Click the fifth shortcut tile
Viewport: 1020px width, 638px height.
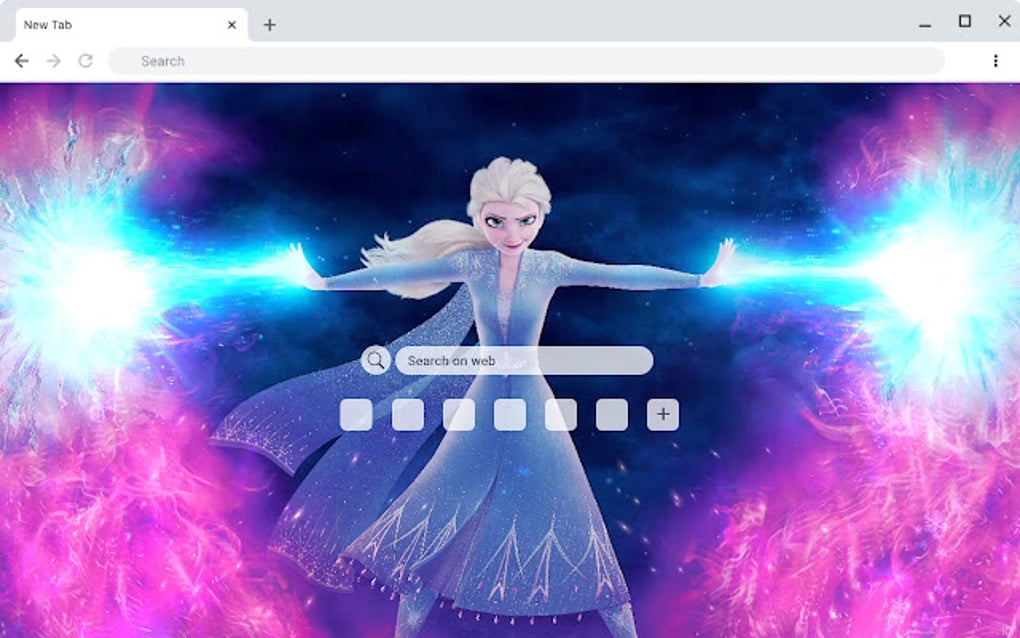pos(559,414)
